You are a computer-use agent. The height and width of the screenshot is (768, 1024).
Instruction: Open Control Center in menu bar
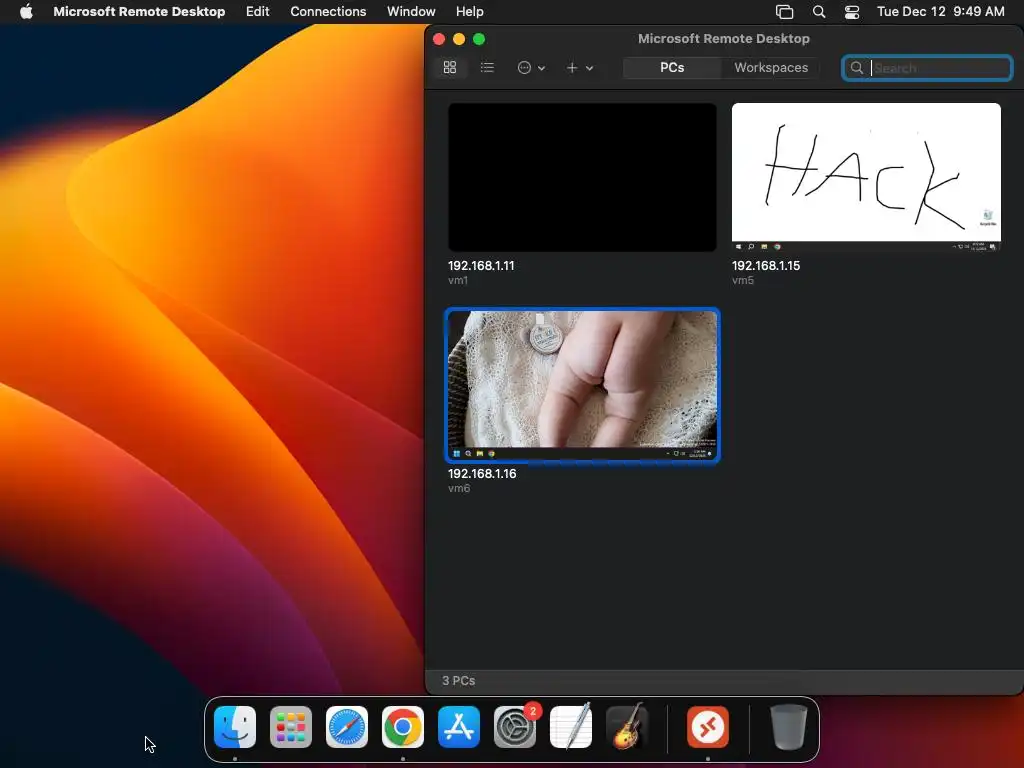(x=852, y=12)
